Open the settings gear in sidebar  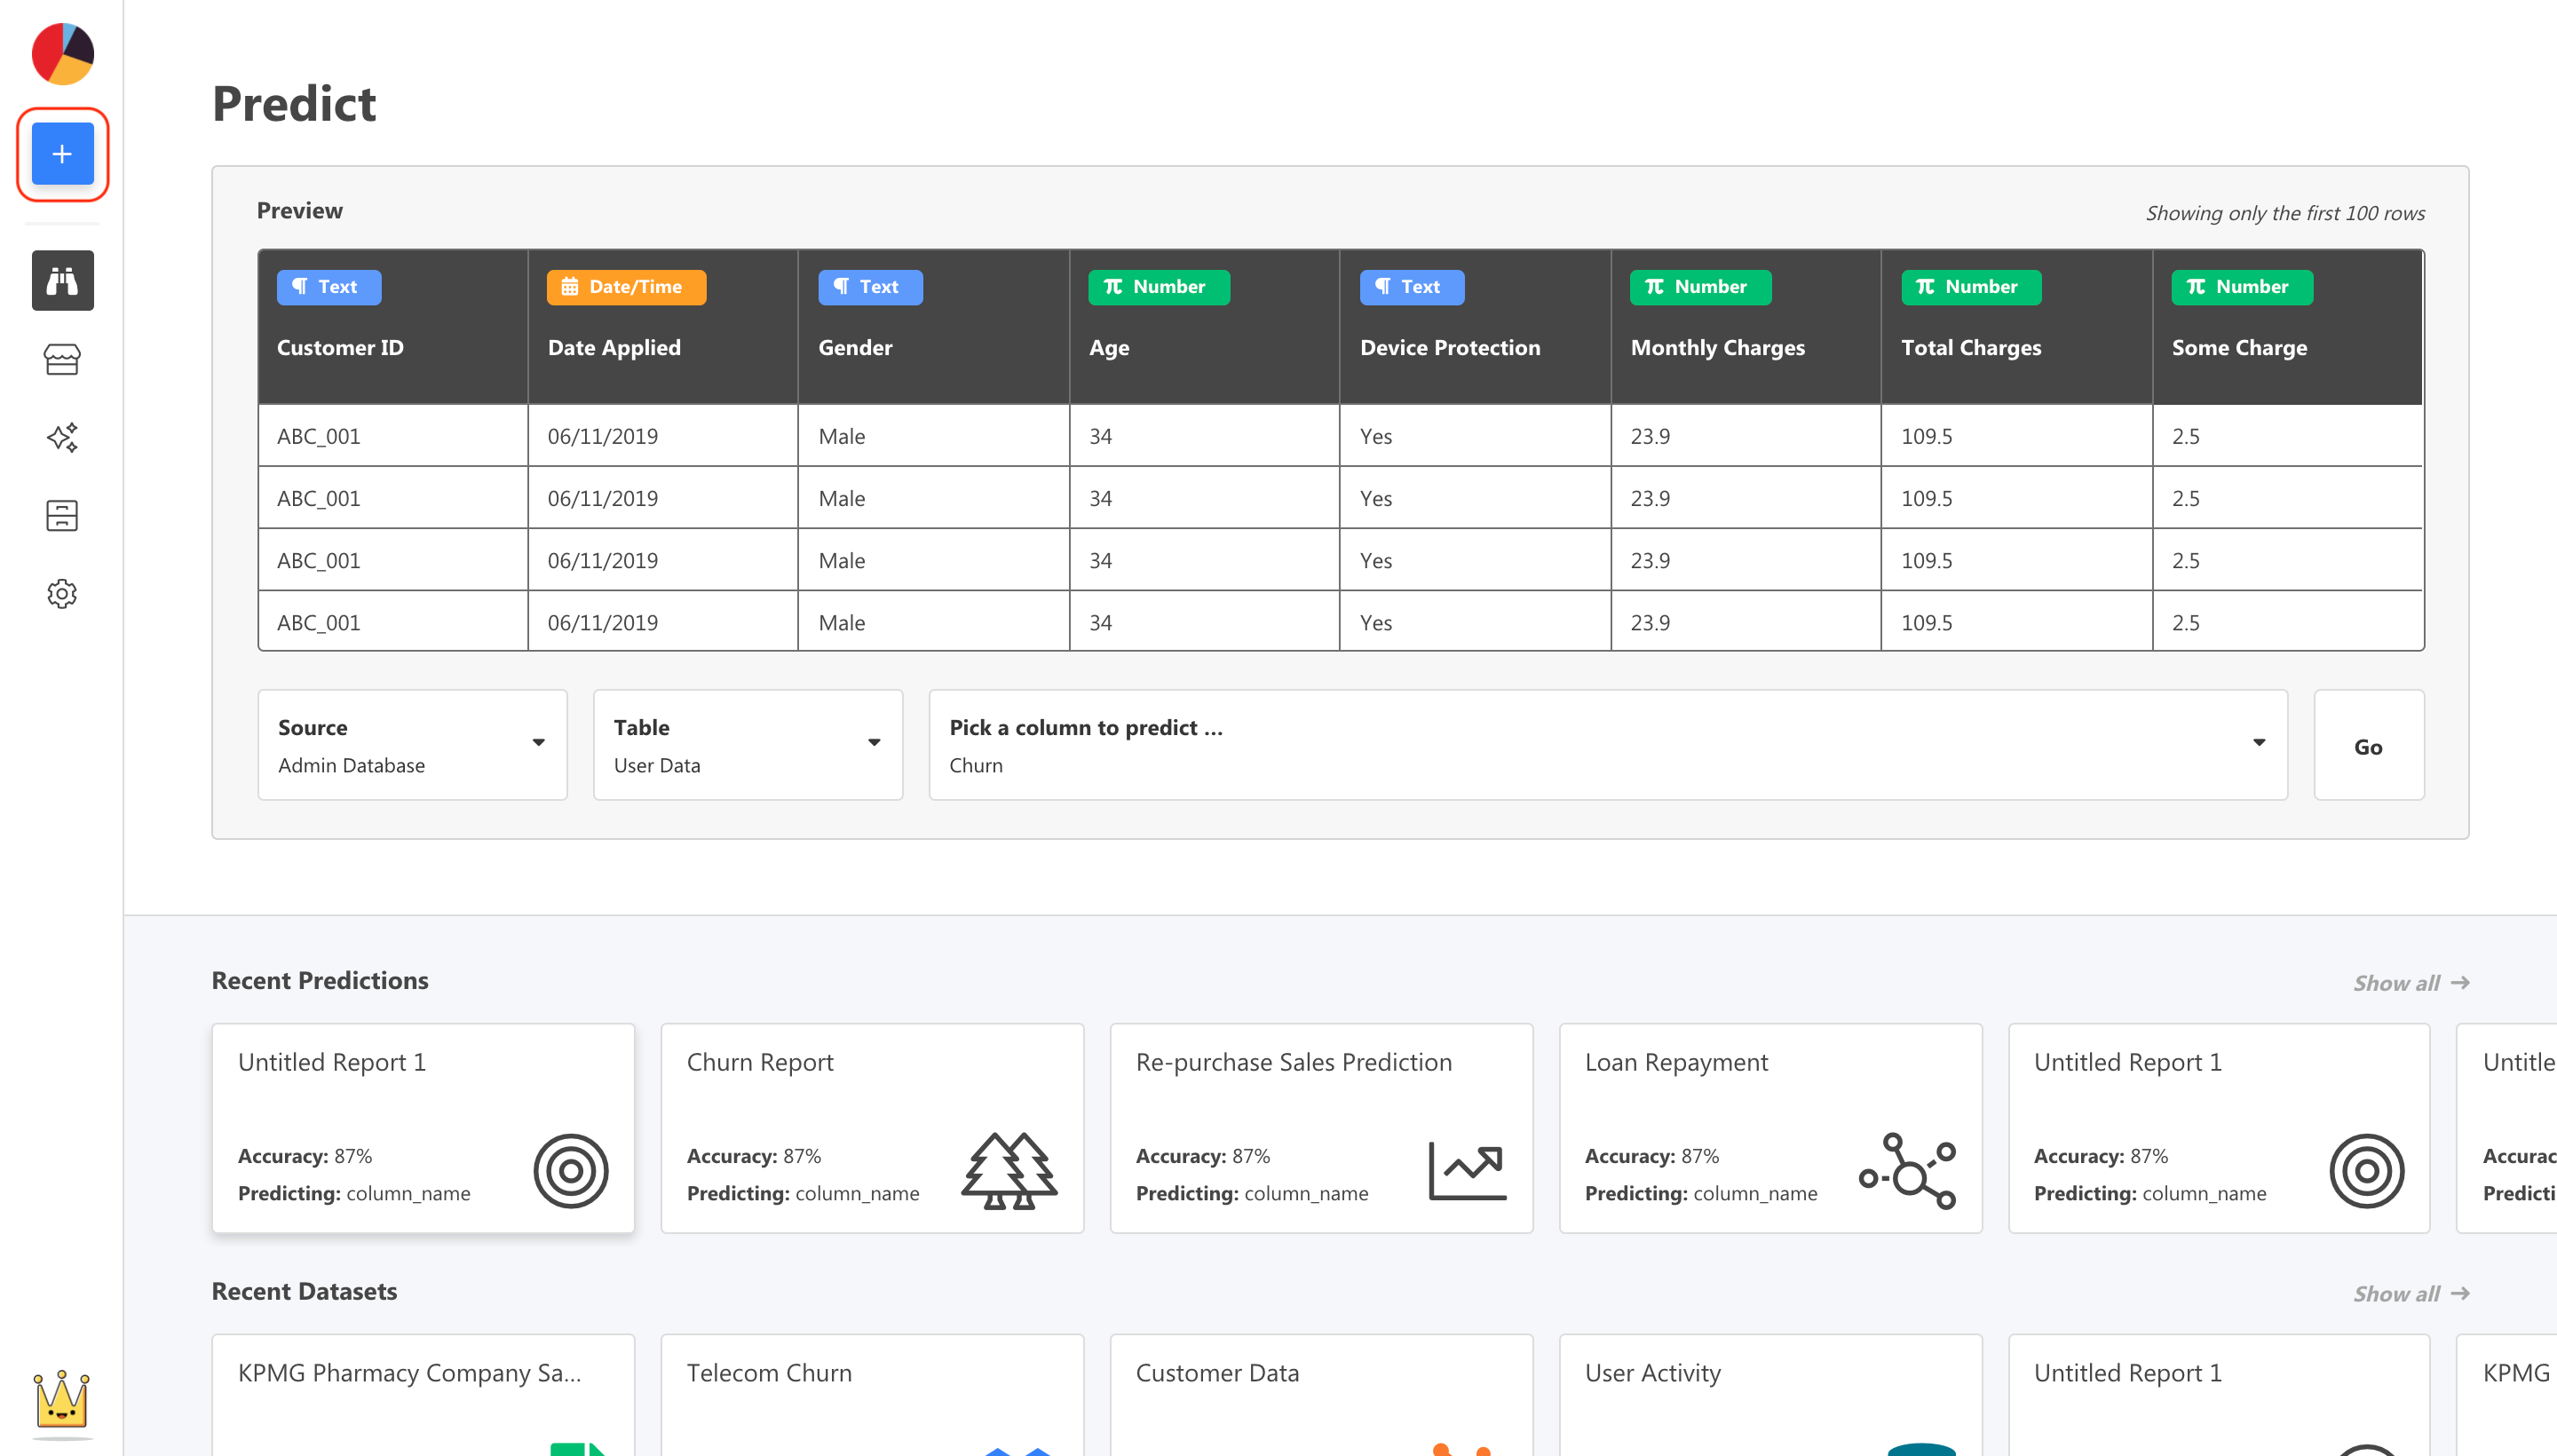tap(62, 593)
